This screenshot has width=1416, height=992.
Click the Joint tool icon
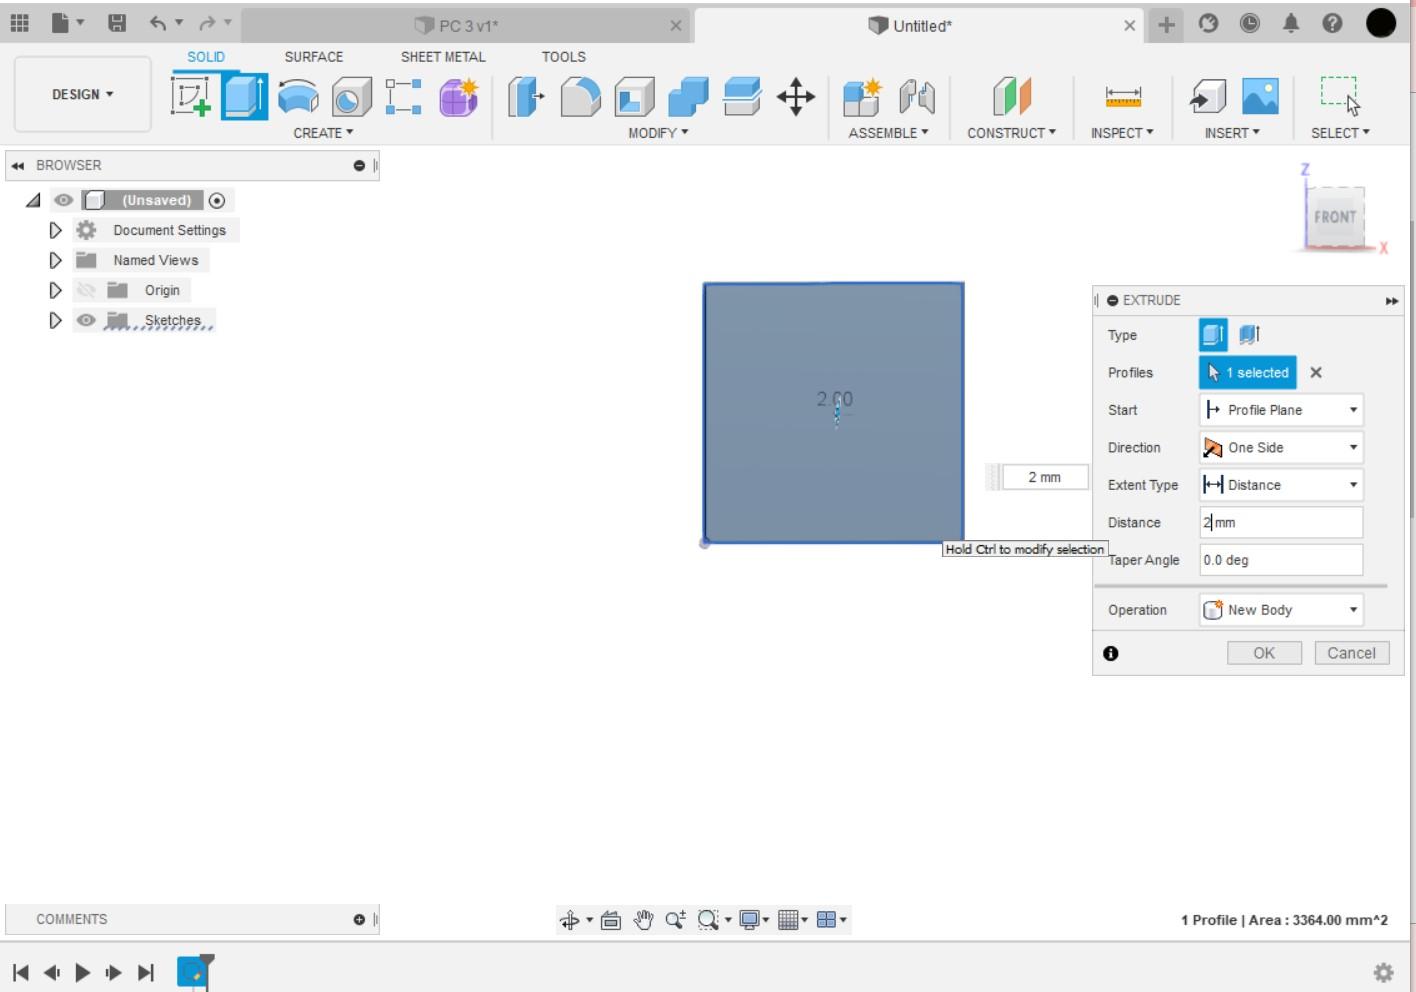point(916,97)
